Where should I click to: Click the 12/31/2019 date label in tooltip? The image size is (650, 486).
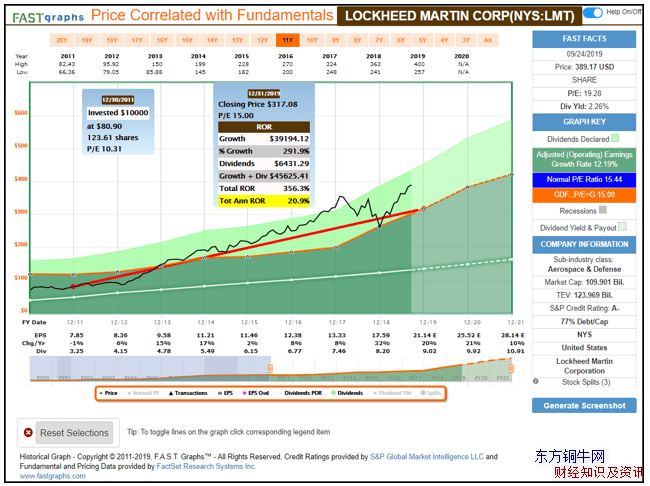tap(264, 93)
